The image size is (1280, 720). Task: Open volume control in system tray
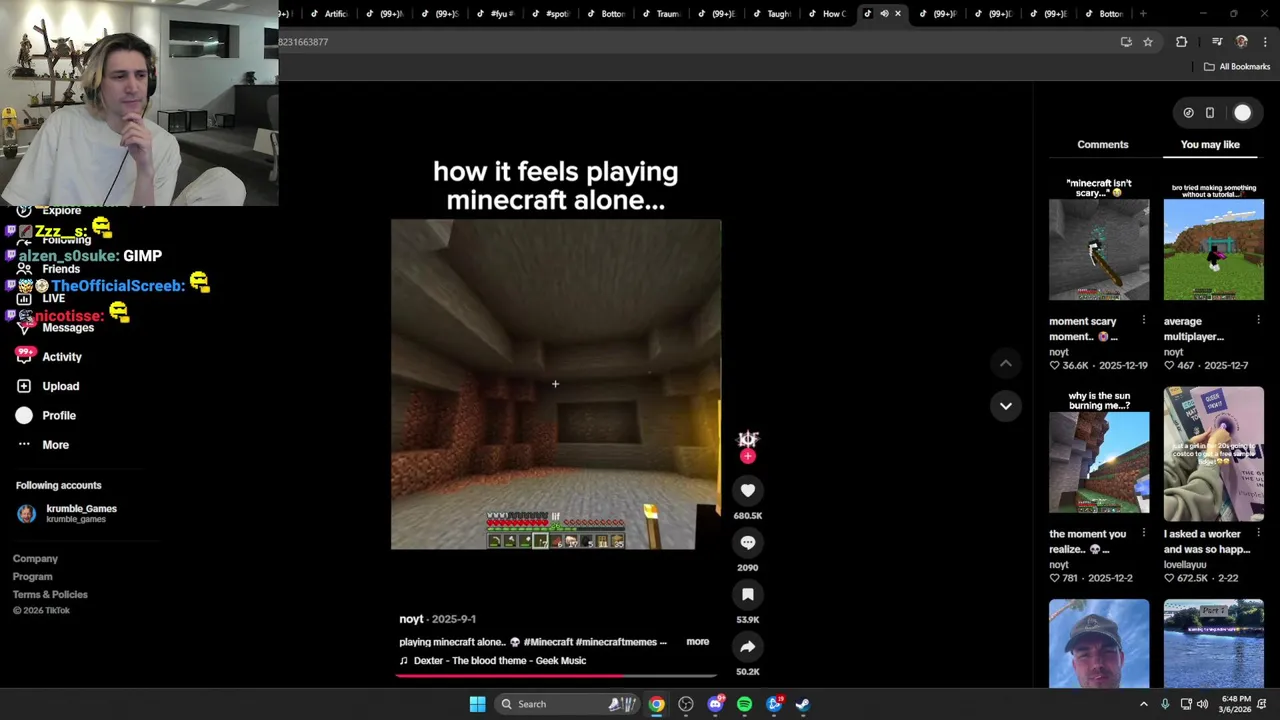coord(1202,704)
